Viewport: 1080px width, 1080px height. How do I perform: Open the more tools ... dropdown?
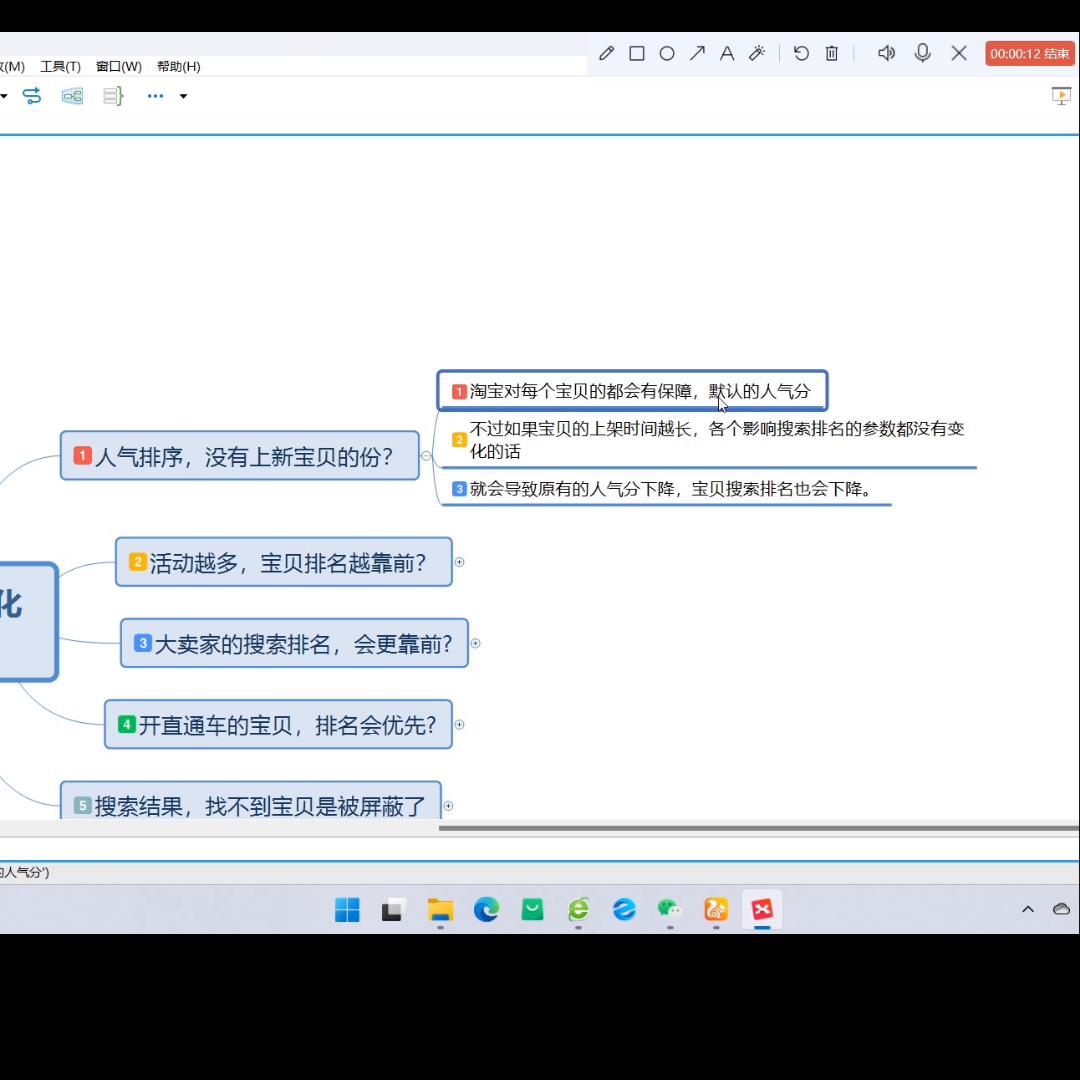[155, 96]
